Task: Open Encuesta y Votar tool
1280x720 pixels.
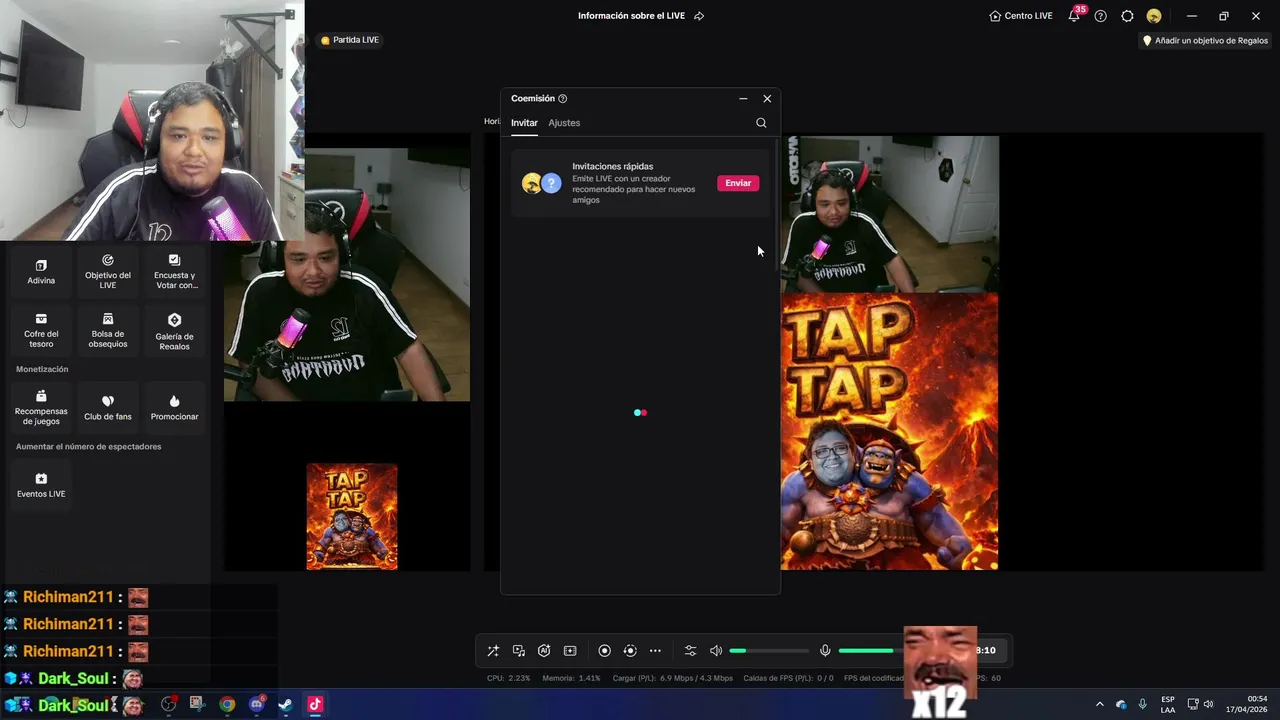Action: 174,272
